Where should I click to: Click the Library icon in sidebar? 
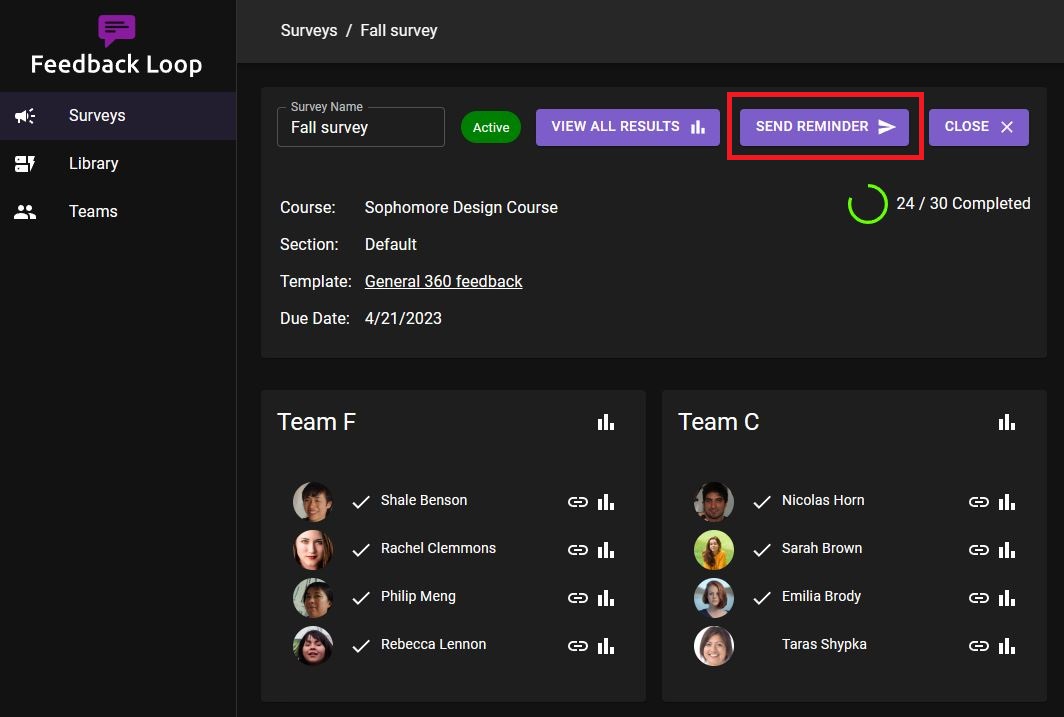[25, 163]
